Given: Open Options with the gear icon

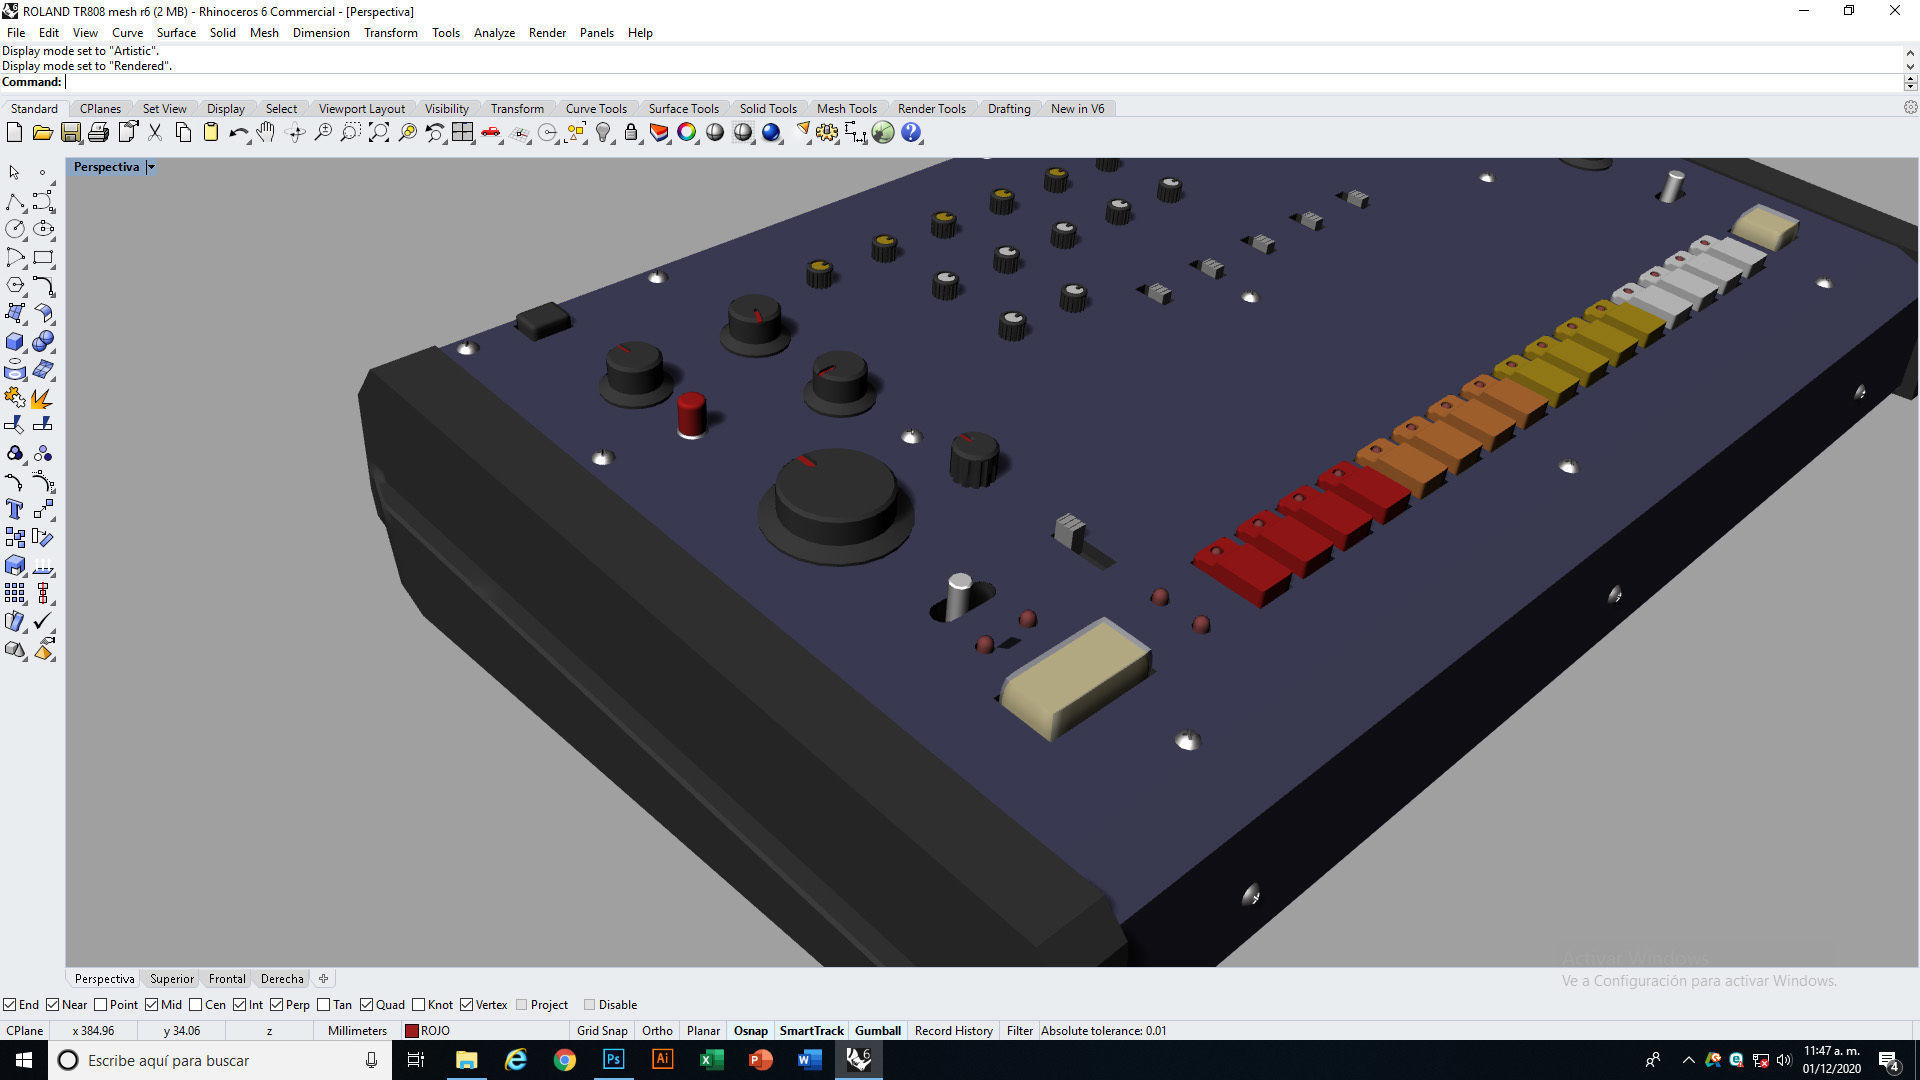Looking at the screenshot, I should (827, 132).
